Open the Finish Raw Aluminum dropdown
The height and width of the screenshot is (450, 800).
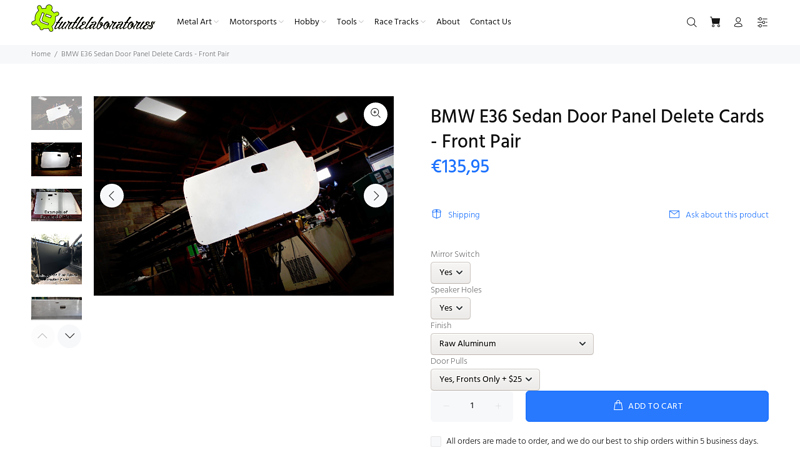coord(512,344)
